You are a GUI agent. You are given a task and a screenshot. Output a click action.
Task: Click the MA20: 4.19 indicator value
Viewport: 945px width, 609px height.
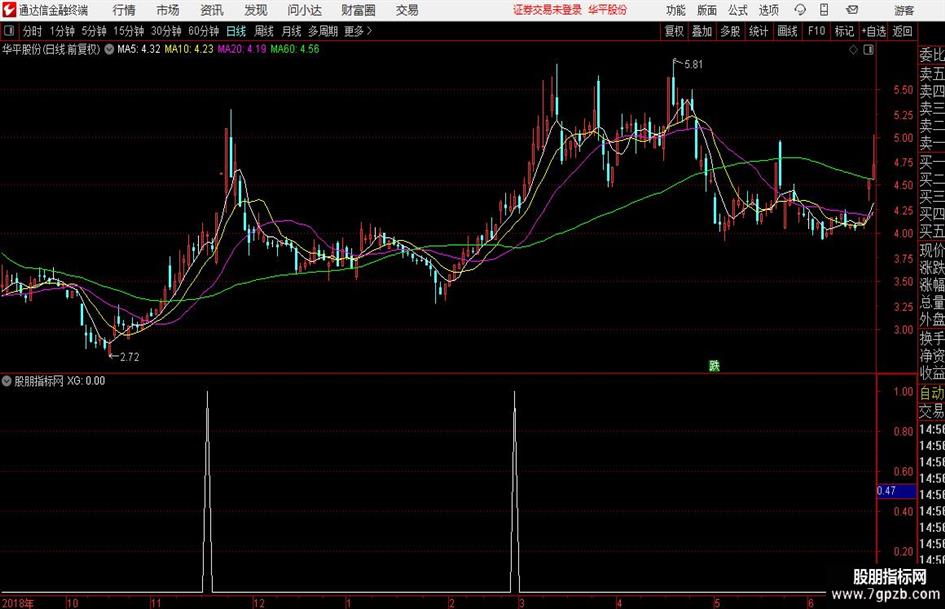tap(242, 49)
